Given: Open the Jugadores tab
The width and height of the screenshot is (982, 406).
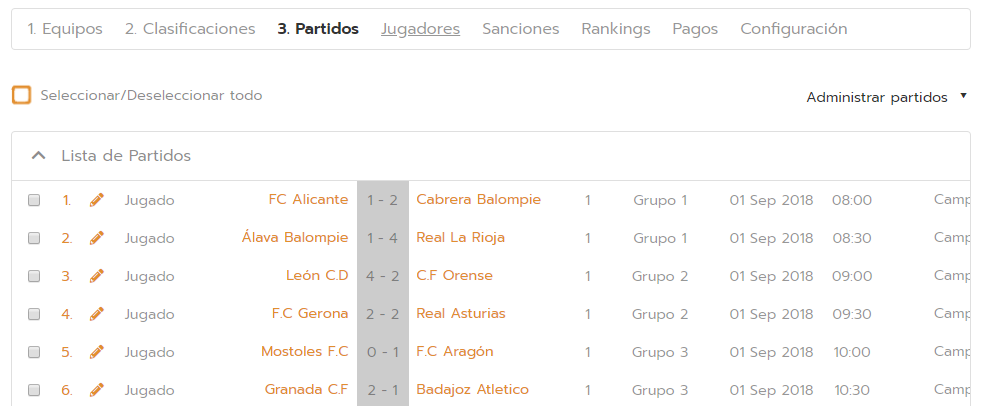Looking at the screenshot, I should click(420, 29).
